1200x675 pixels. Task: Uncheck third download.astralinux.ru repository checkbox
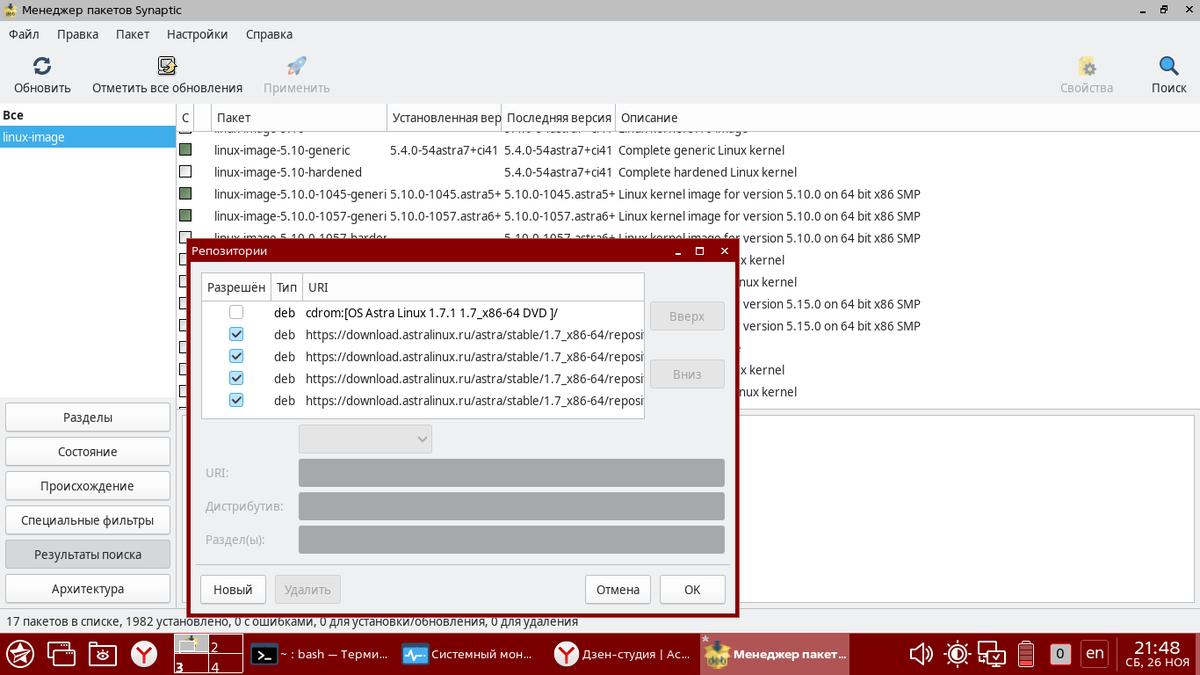pos(236,379)
